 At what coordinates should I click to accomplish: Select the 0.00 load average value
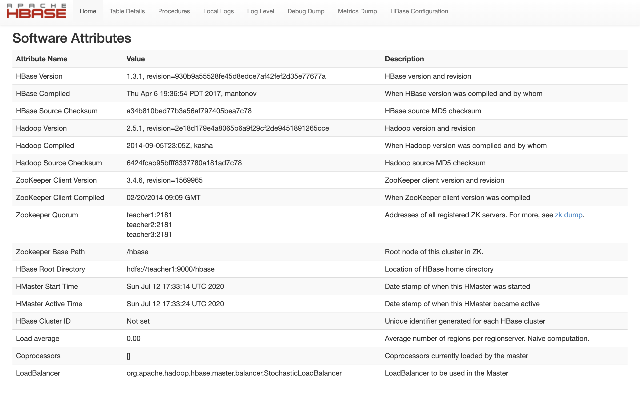[x=133, y=338]
